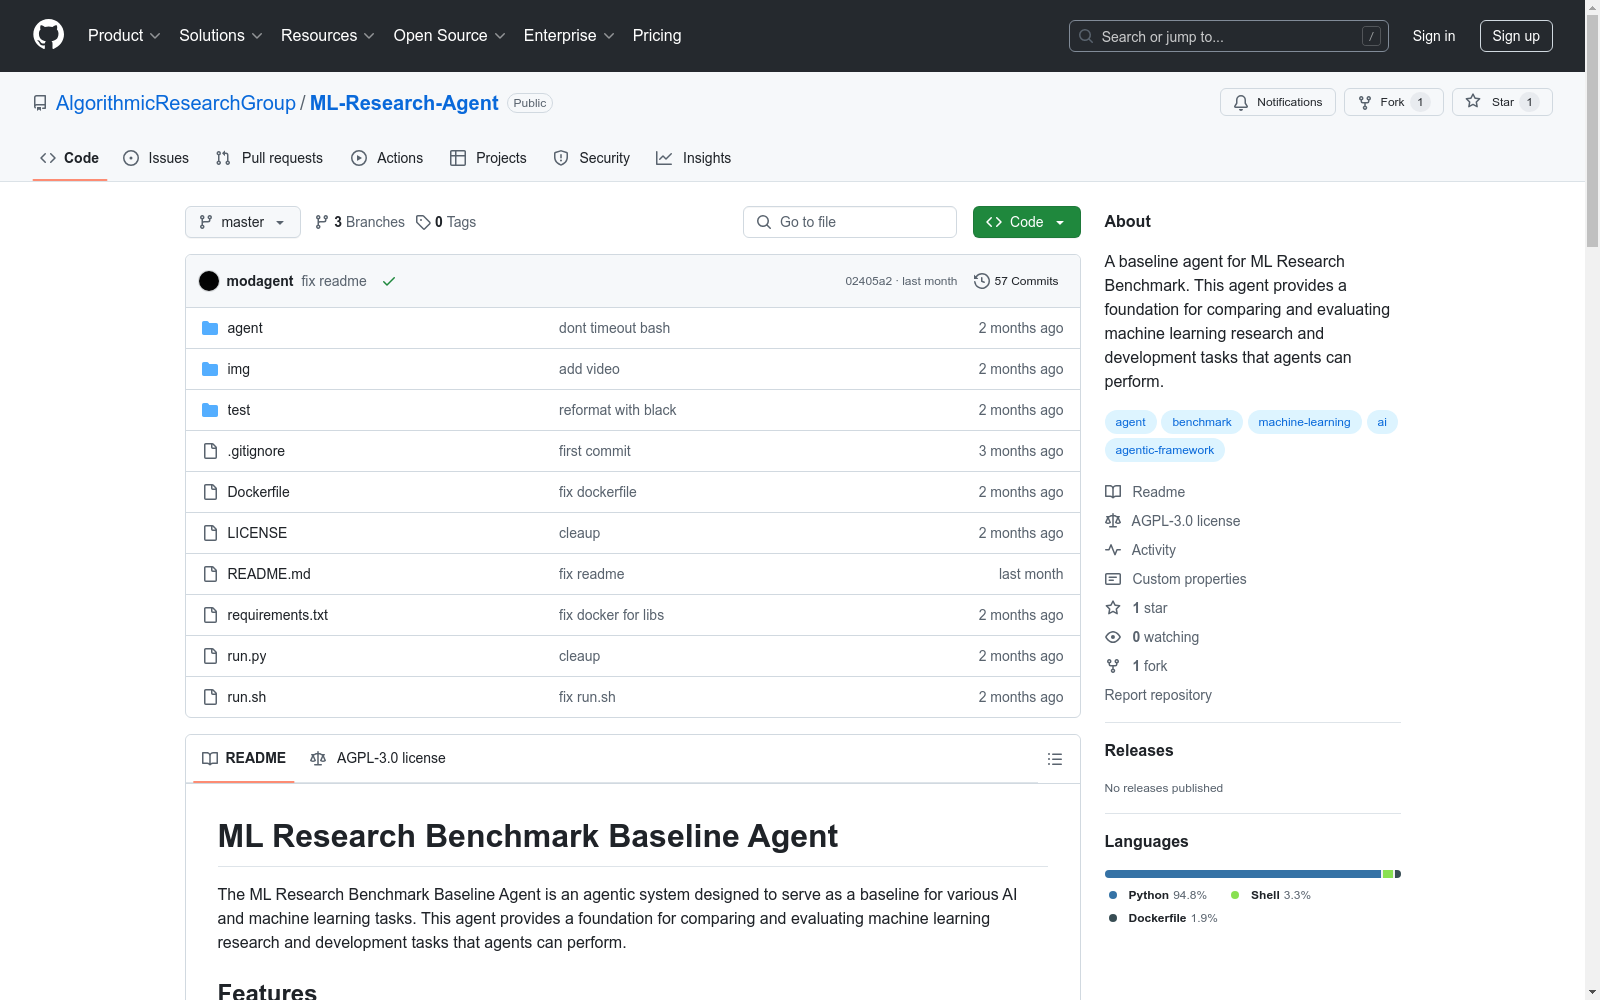The height and width of the screenshot is (1000, 1600).
Task: Open the 02405a2 commit hash link
Action: coord(868,281)
